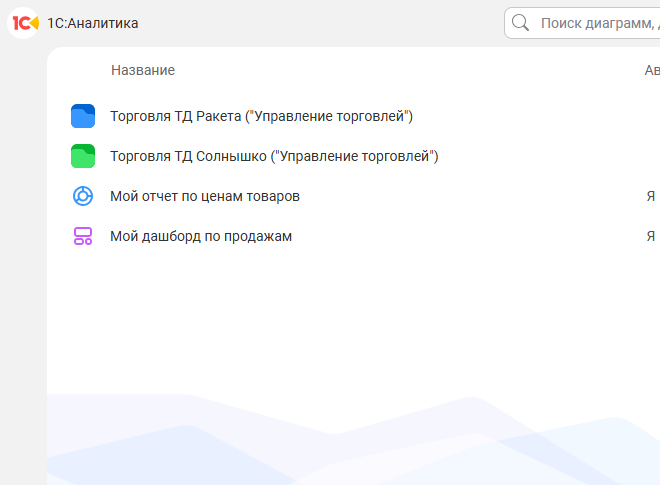Open the blue Торговля ТД Ракета folder icon

(x=83, y=116)
